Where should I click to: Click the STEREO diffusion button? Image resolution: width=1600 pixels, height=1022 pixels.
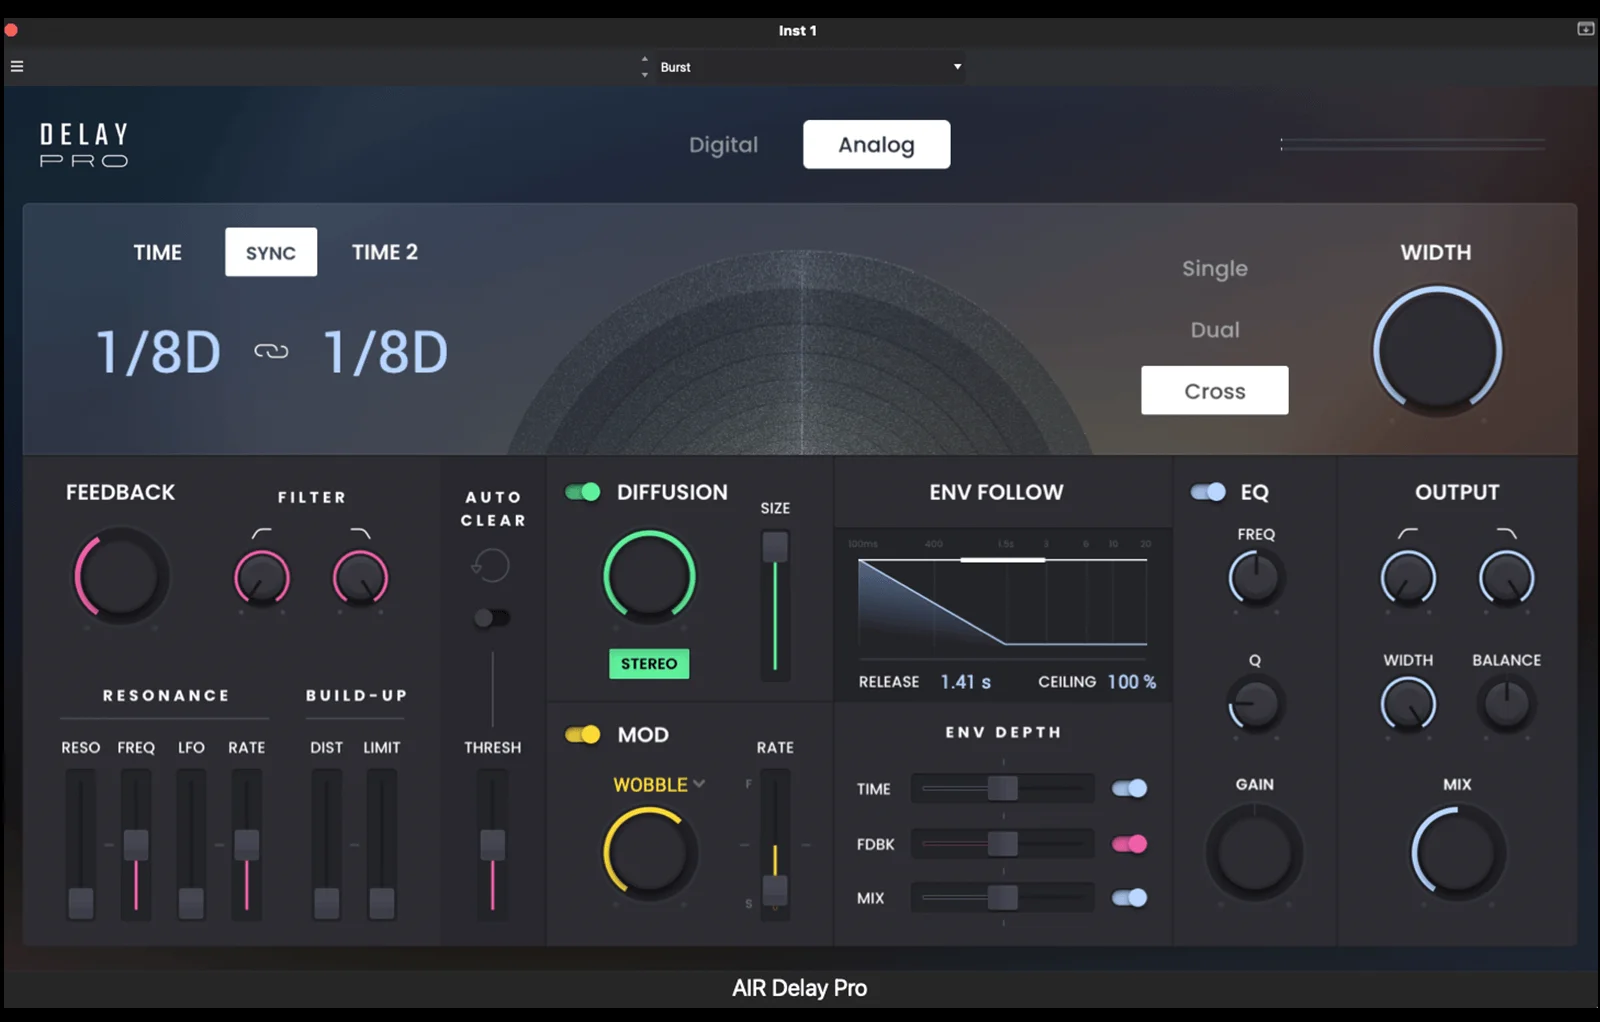[649, 663]
